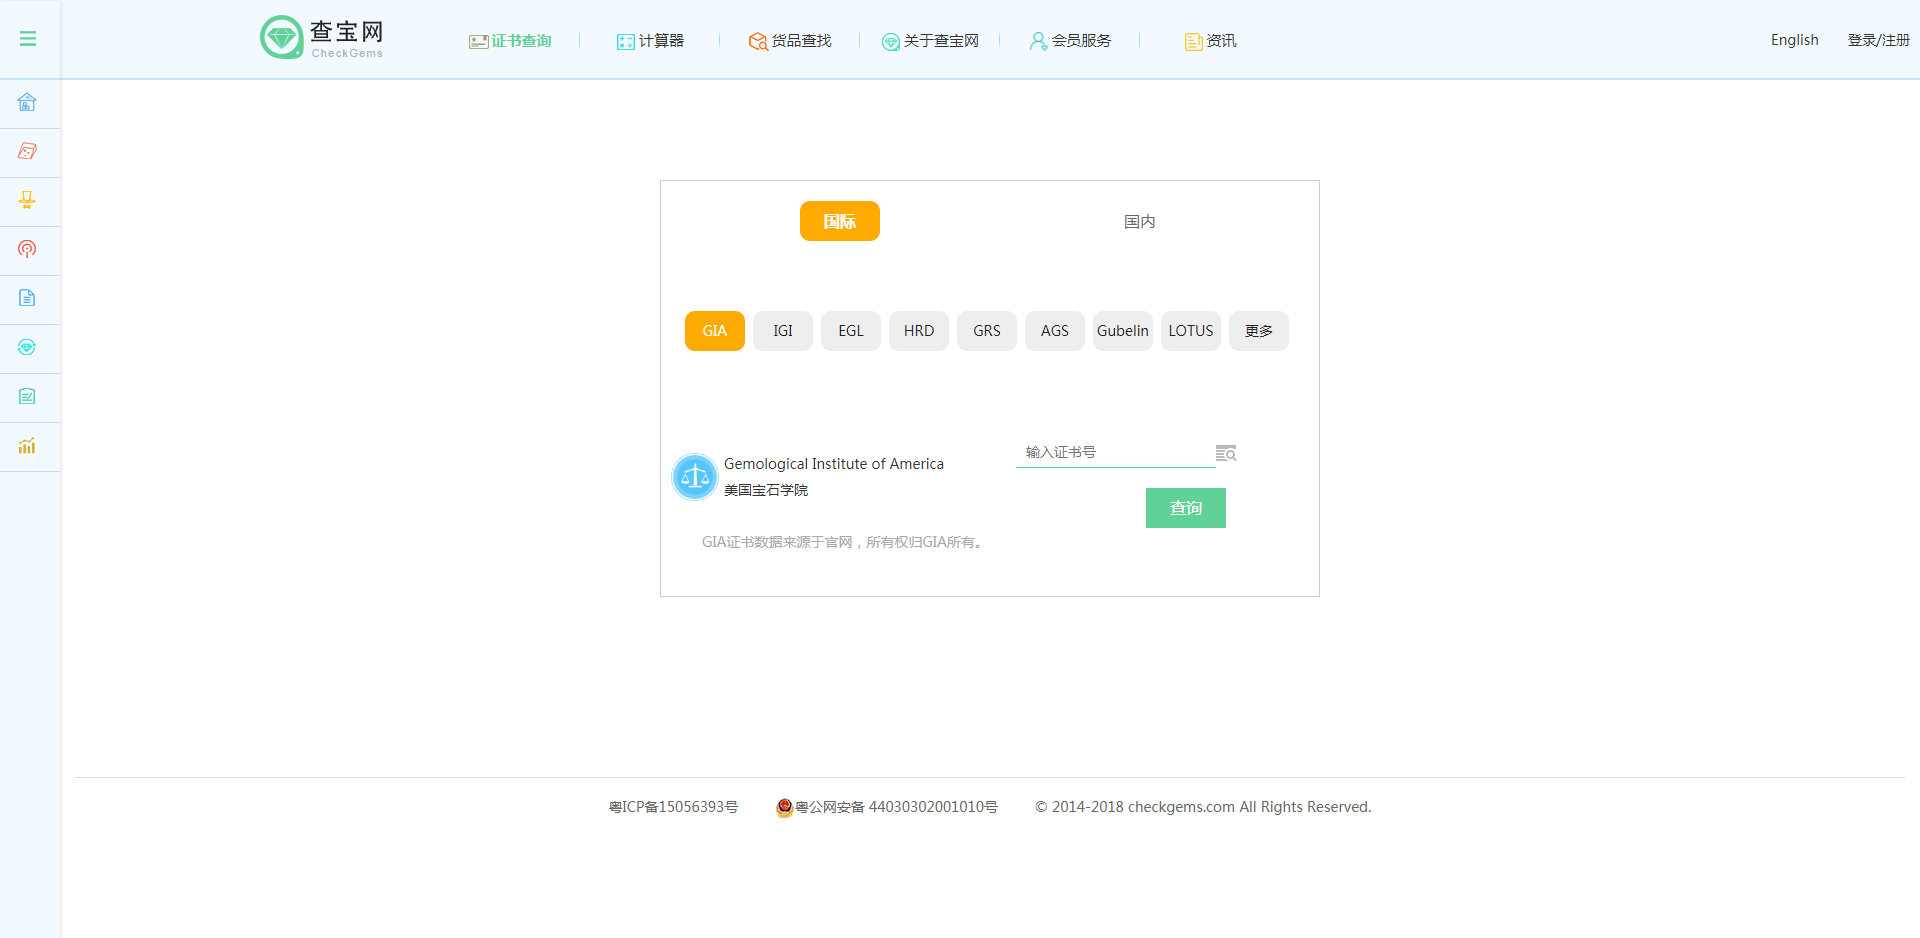Open the blue document icon in sidebar

pyautogui.click(x=27, y=299)
